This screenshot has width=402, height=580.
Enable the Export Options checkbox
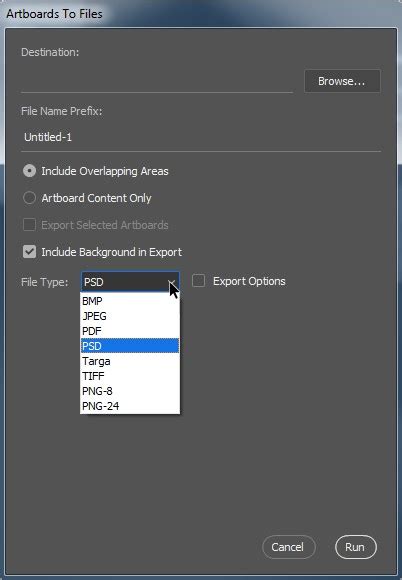coord(199,281)
